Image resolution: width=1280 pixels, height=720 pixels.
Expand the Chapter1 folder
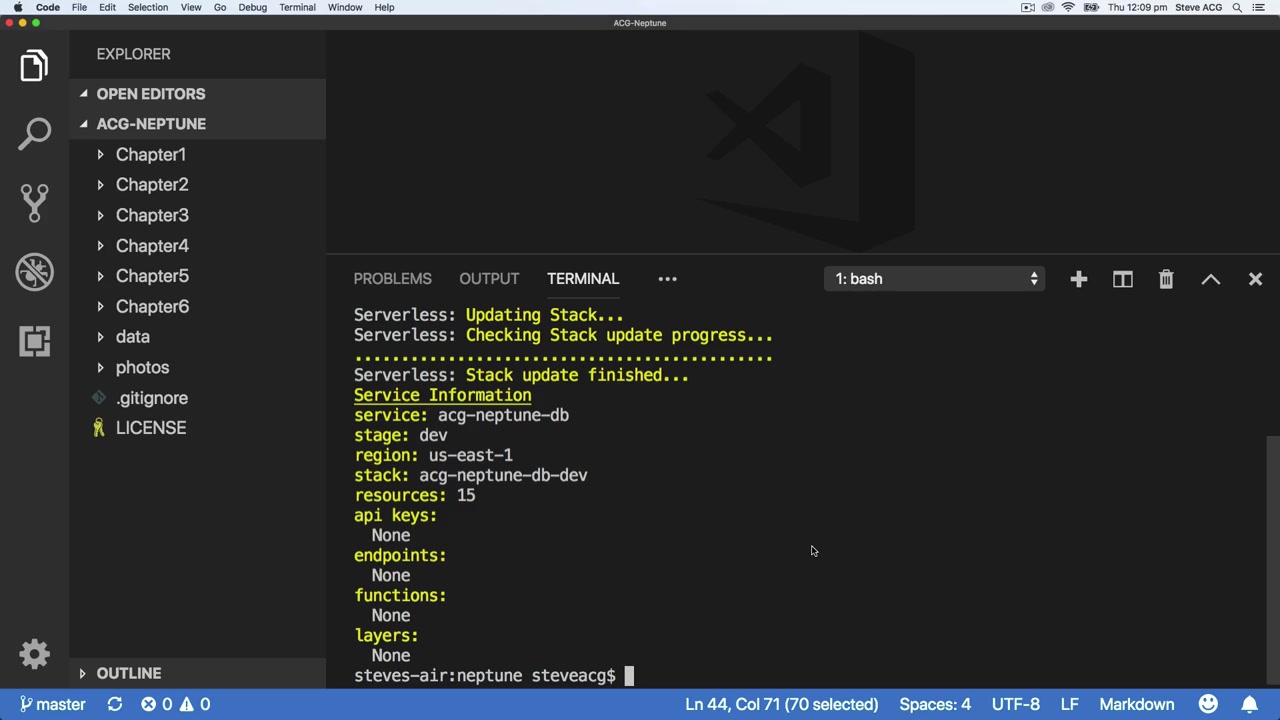pyautogui.click(x=150, y=155)
